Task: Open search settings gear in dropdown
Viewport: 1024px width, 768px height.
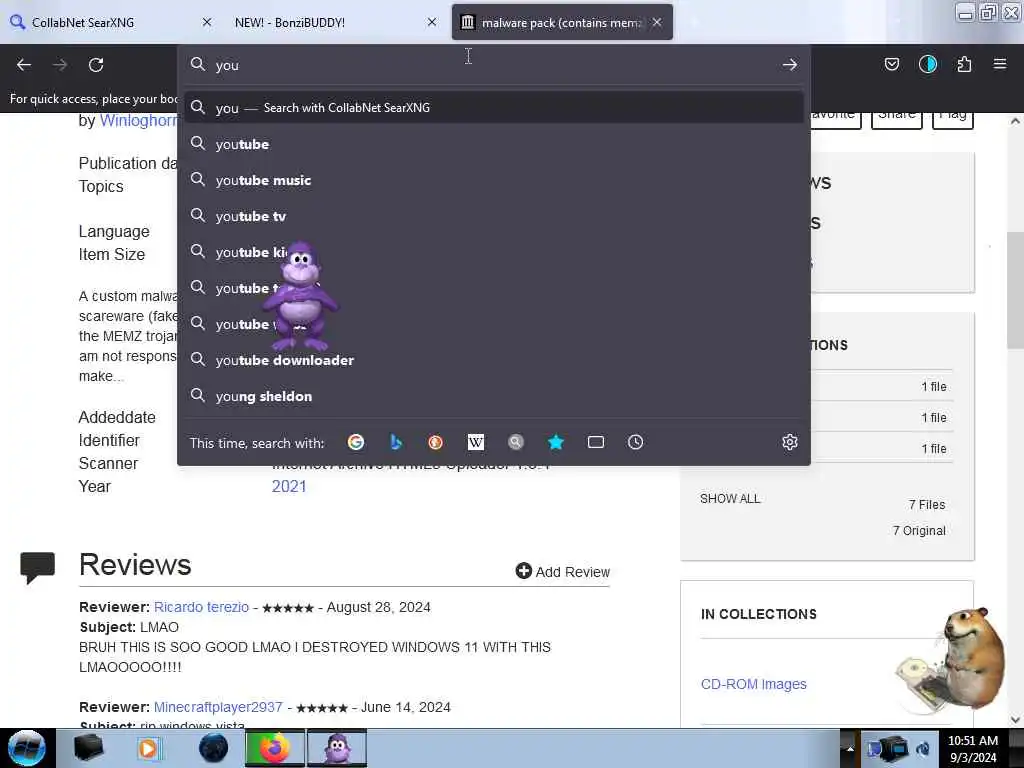Action: (x=790, y=442)
